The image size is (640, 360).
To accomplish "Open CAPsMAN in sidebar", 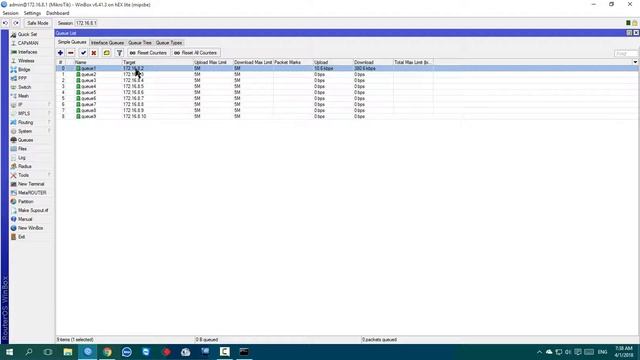I will pyautogui.click(x=28, y=43).
